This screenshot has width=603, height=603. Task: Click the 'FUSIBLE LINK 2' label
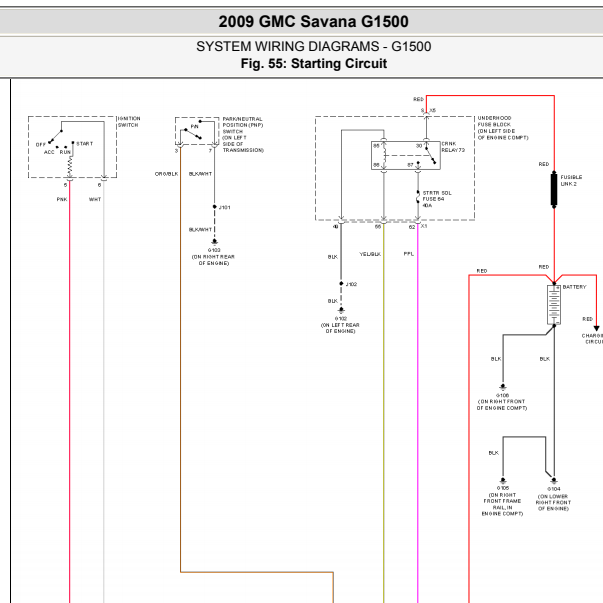tap(571, 180)
